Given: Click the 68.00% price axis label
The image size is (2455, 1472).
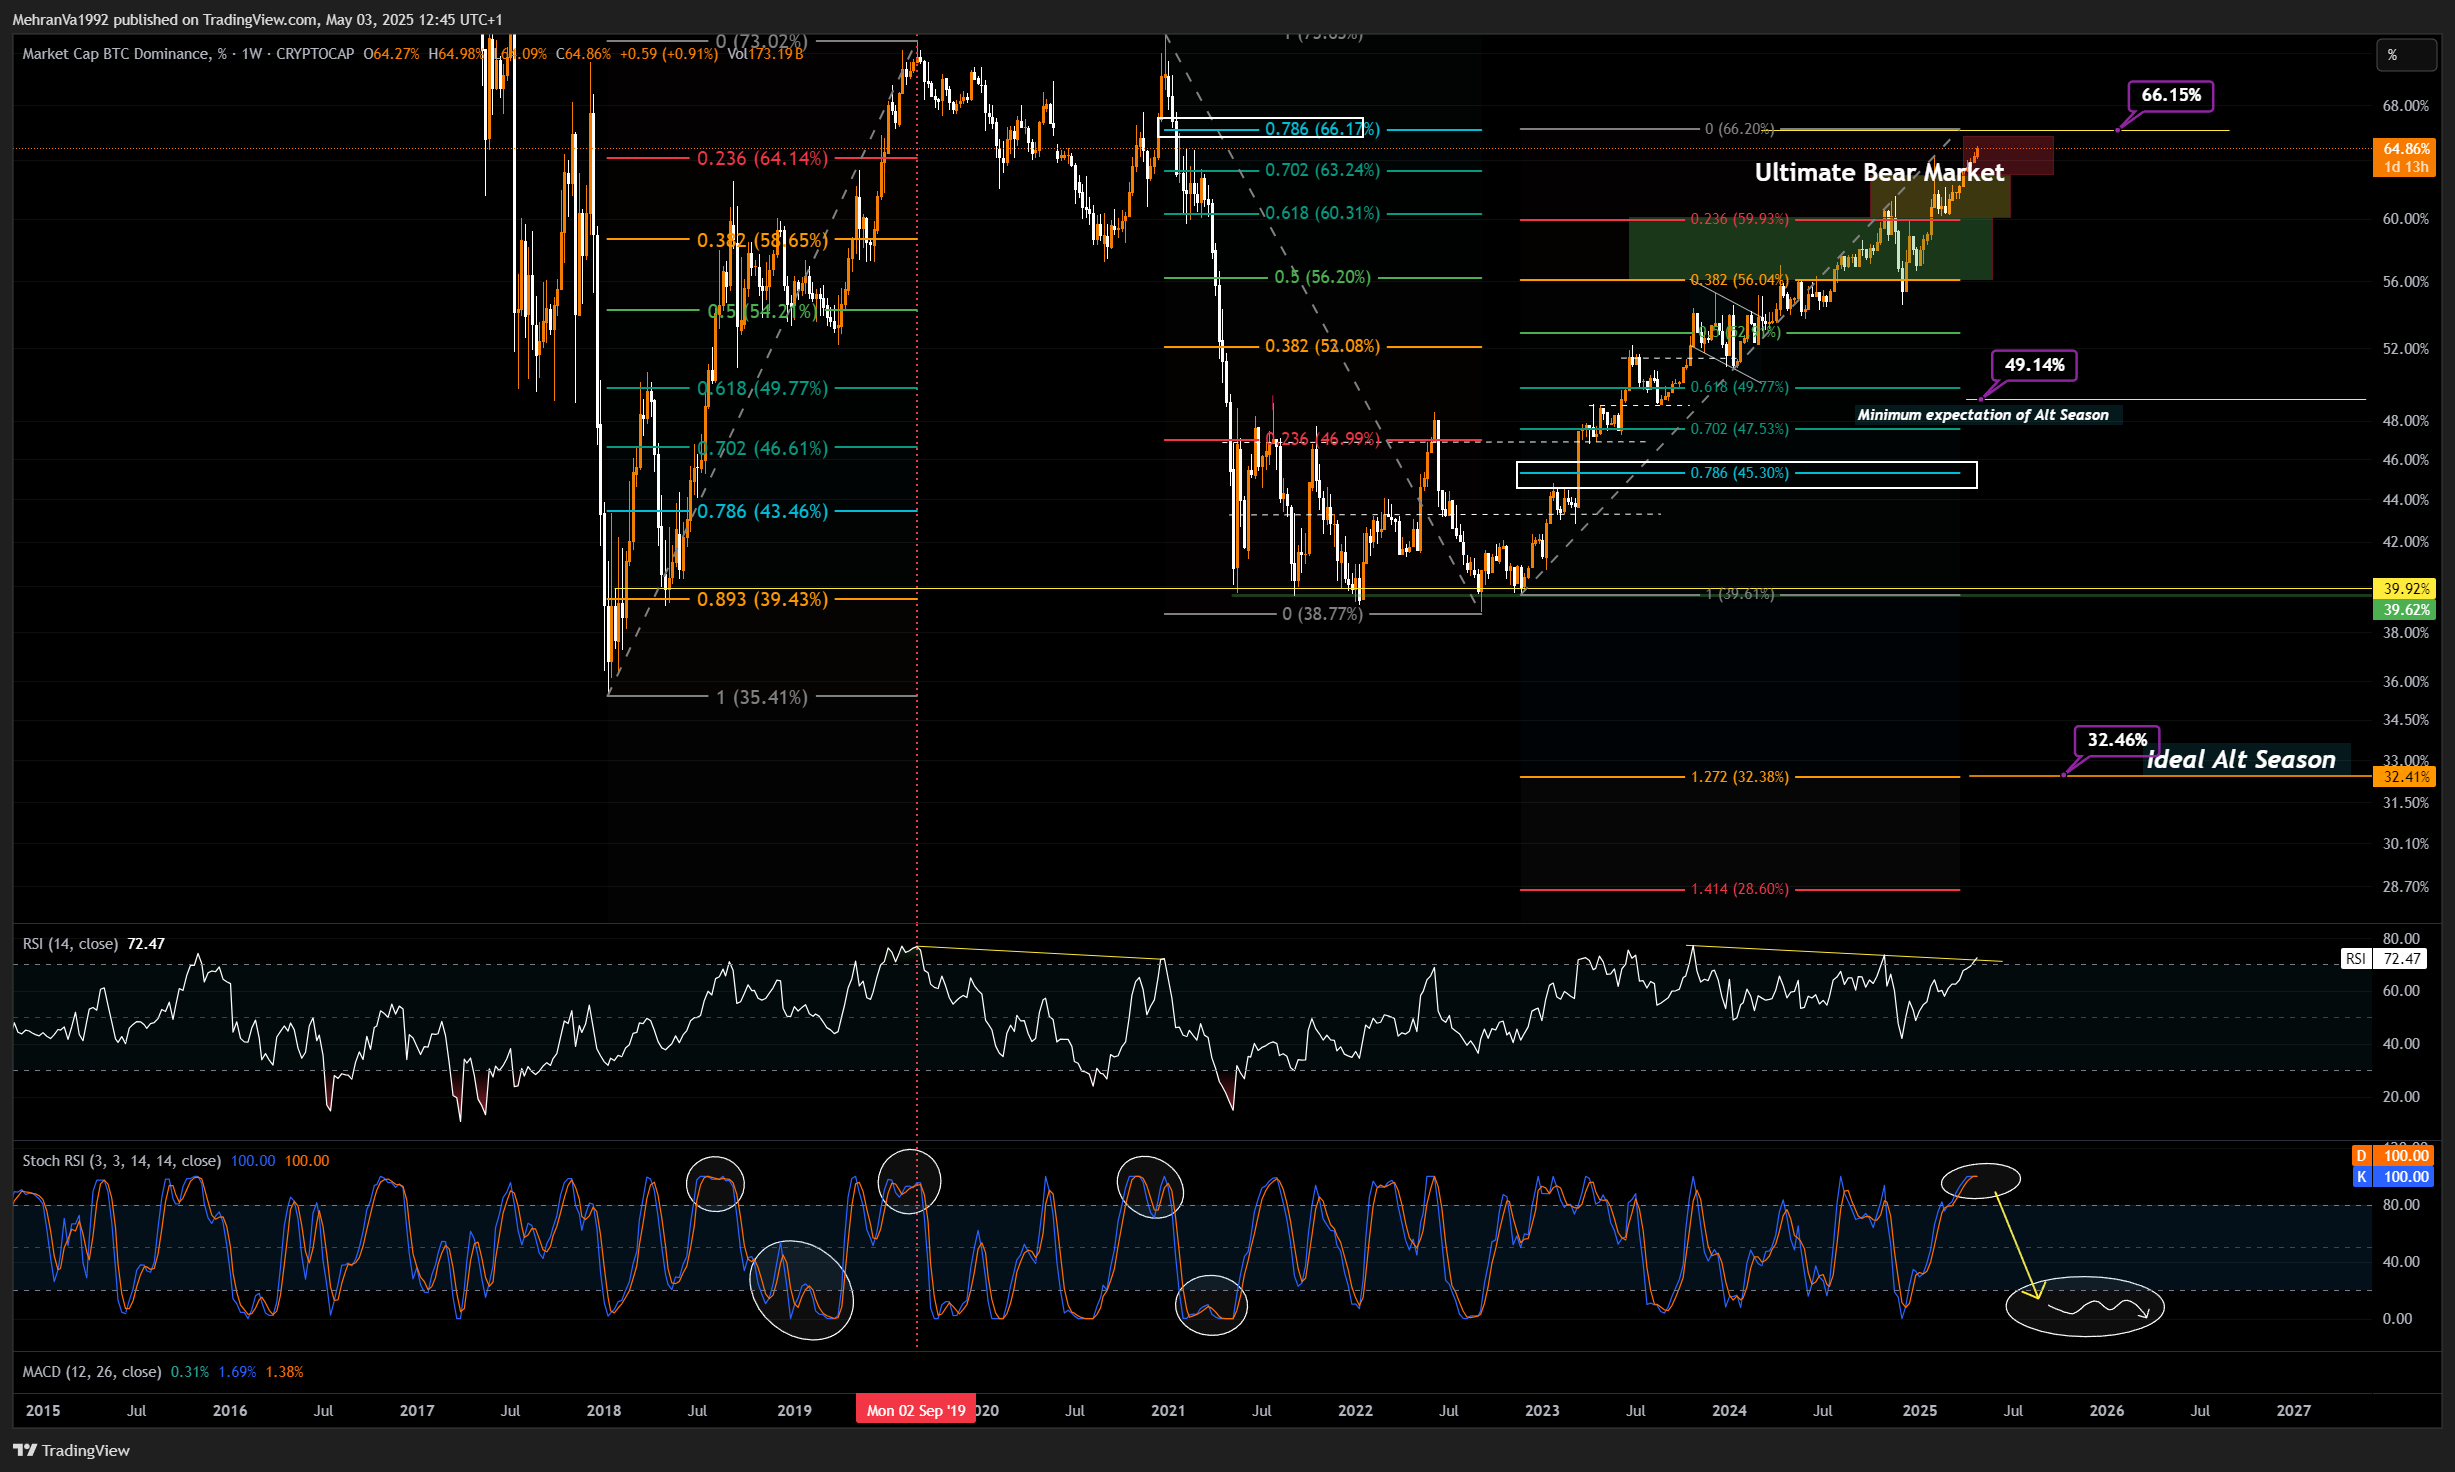Looking at the screenshot, I should [x=2405, y=106].
